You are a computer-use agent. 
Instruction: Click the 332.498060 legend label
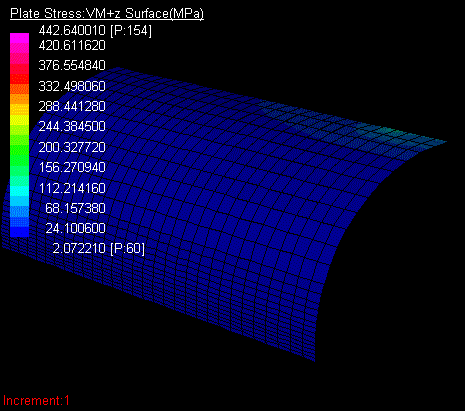coord(72,86)
